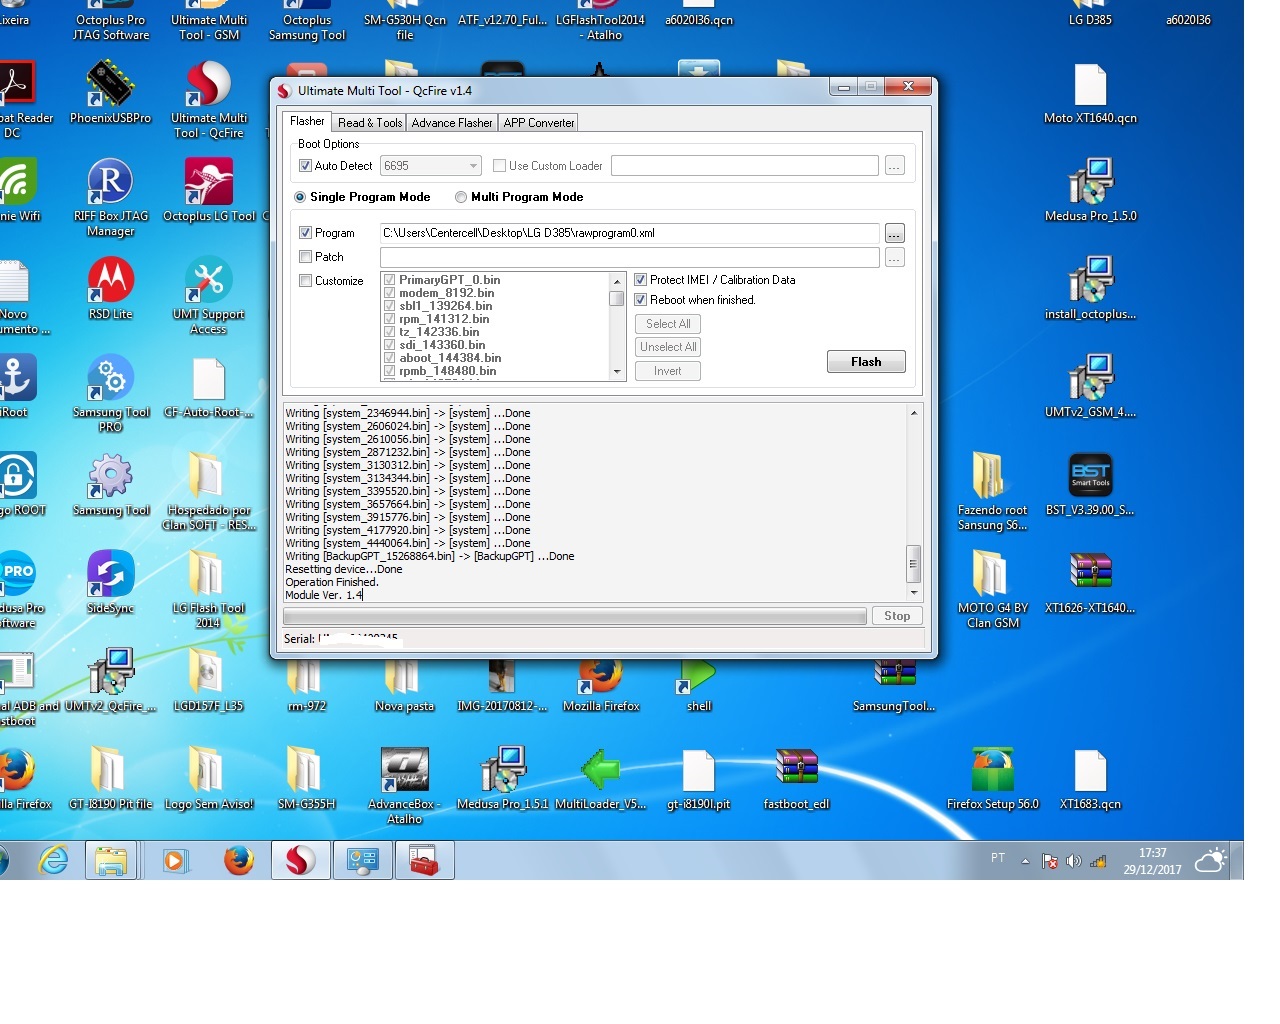This screenshot has height=1024, width=1280.
Task: Switch to Read & Tools tab
Action: (370, 123)
